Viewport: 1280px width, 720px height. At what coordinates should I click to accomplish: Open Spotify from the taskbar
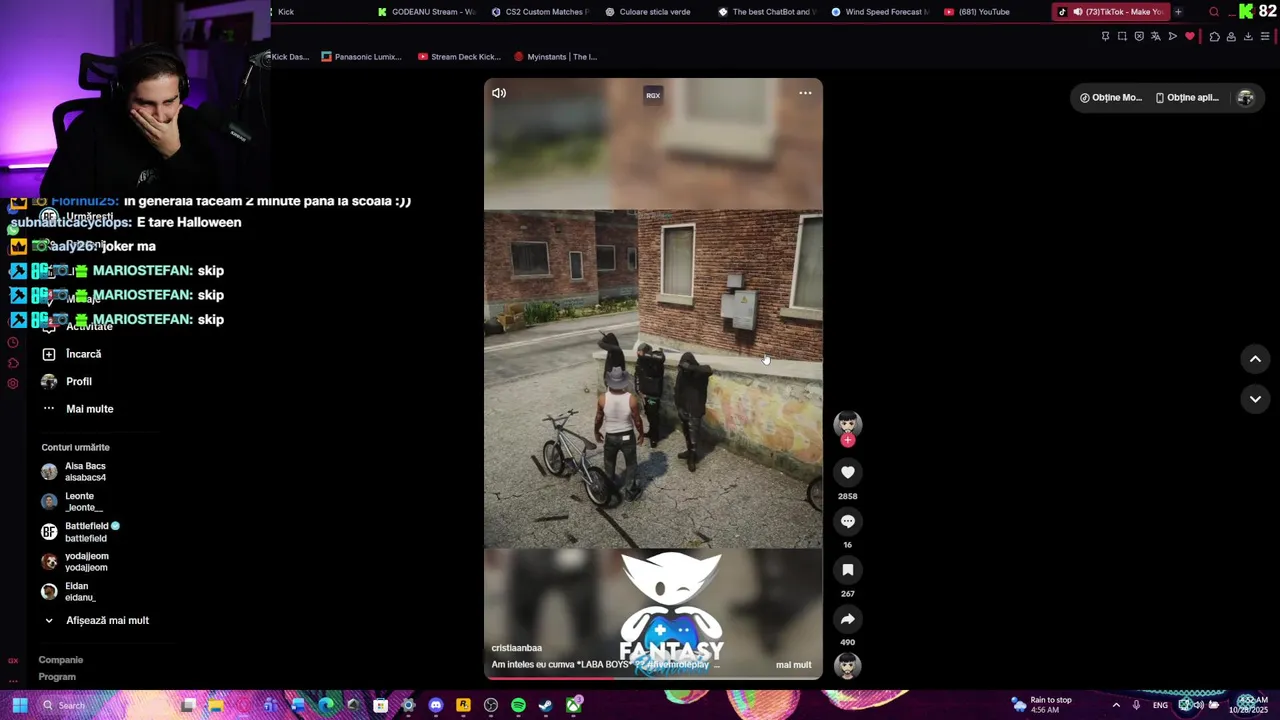[518, 705]
